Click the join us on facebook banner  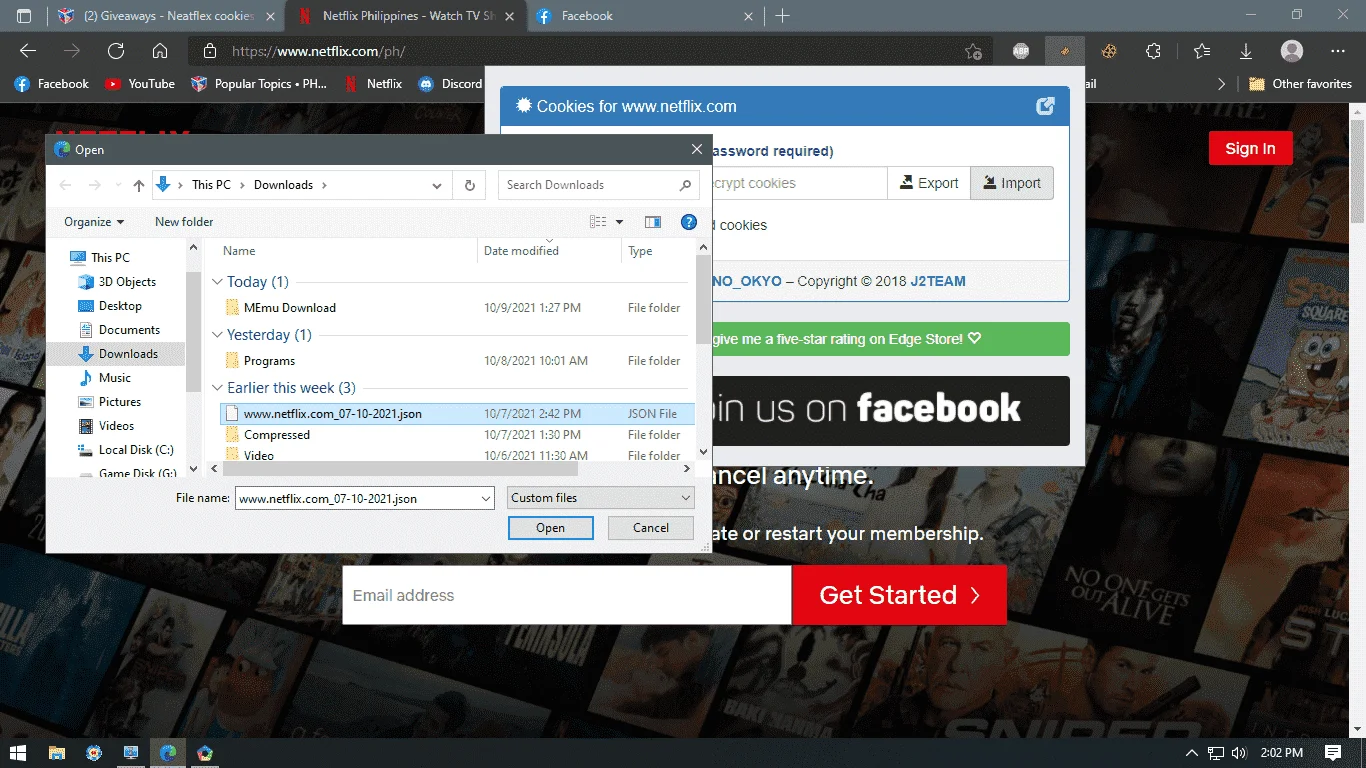pyautogui.click(x=890, y=410)
